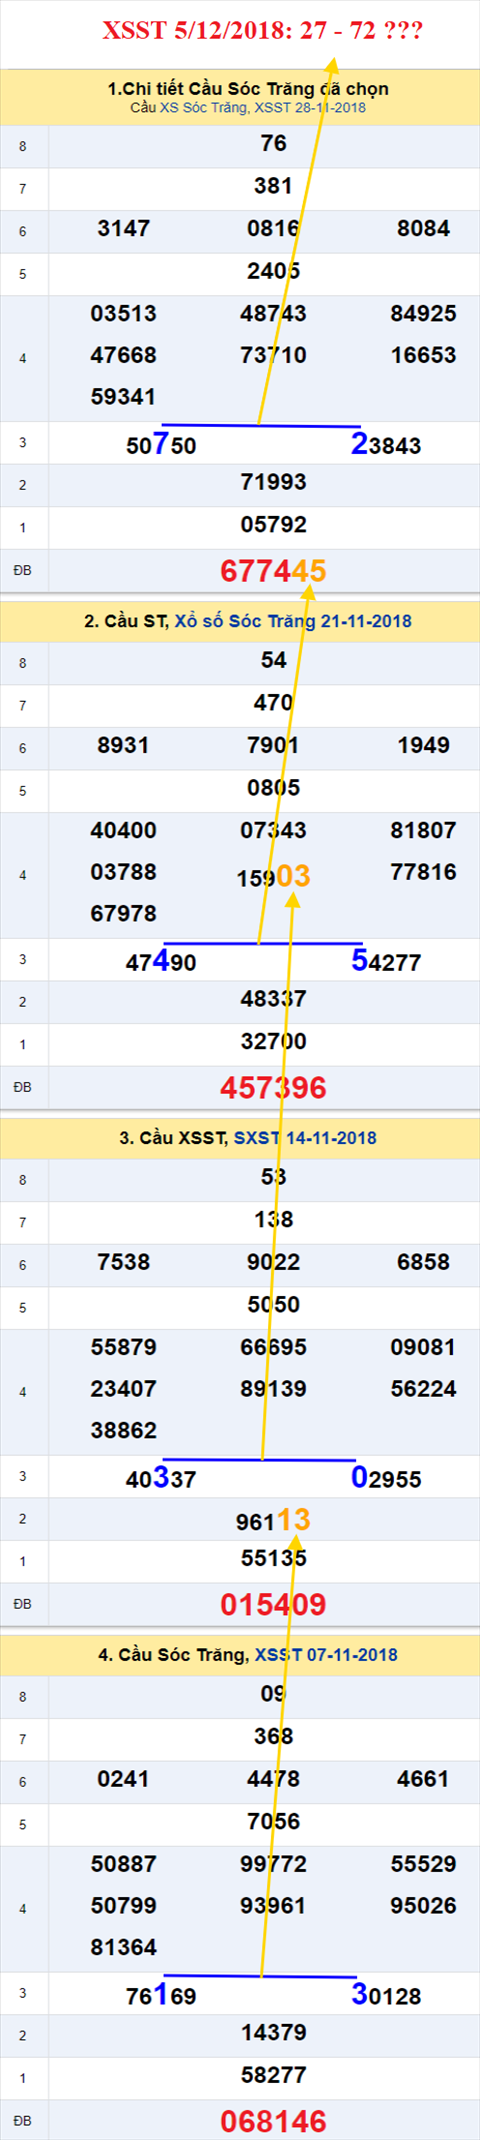This screenshot has height=2140, width=480.
Task: Select prize number 76
Action: [274, 144]
